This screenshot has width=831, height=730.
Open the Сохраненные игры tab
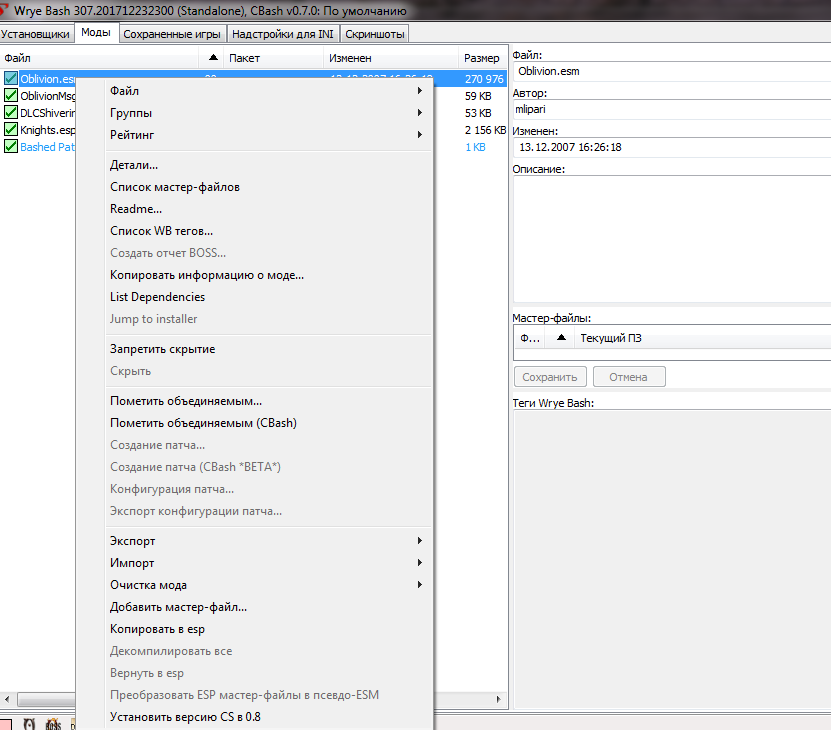click(172, 34)
